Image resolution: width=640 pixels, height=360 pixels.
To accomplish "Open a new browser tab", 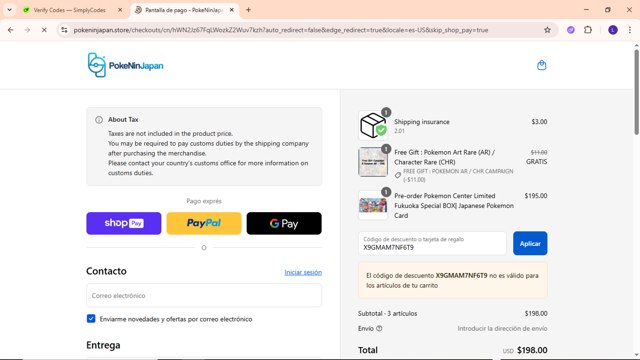I will tap(248, 10).
